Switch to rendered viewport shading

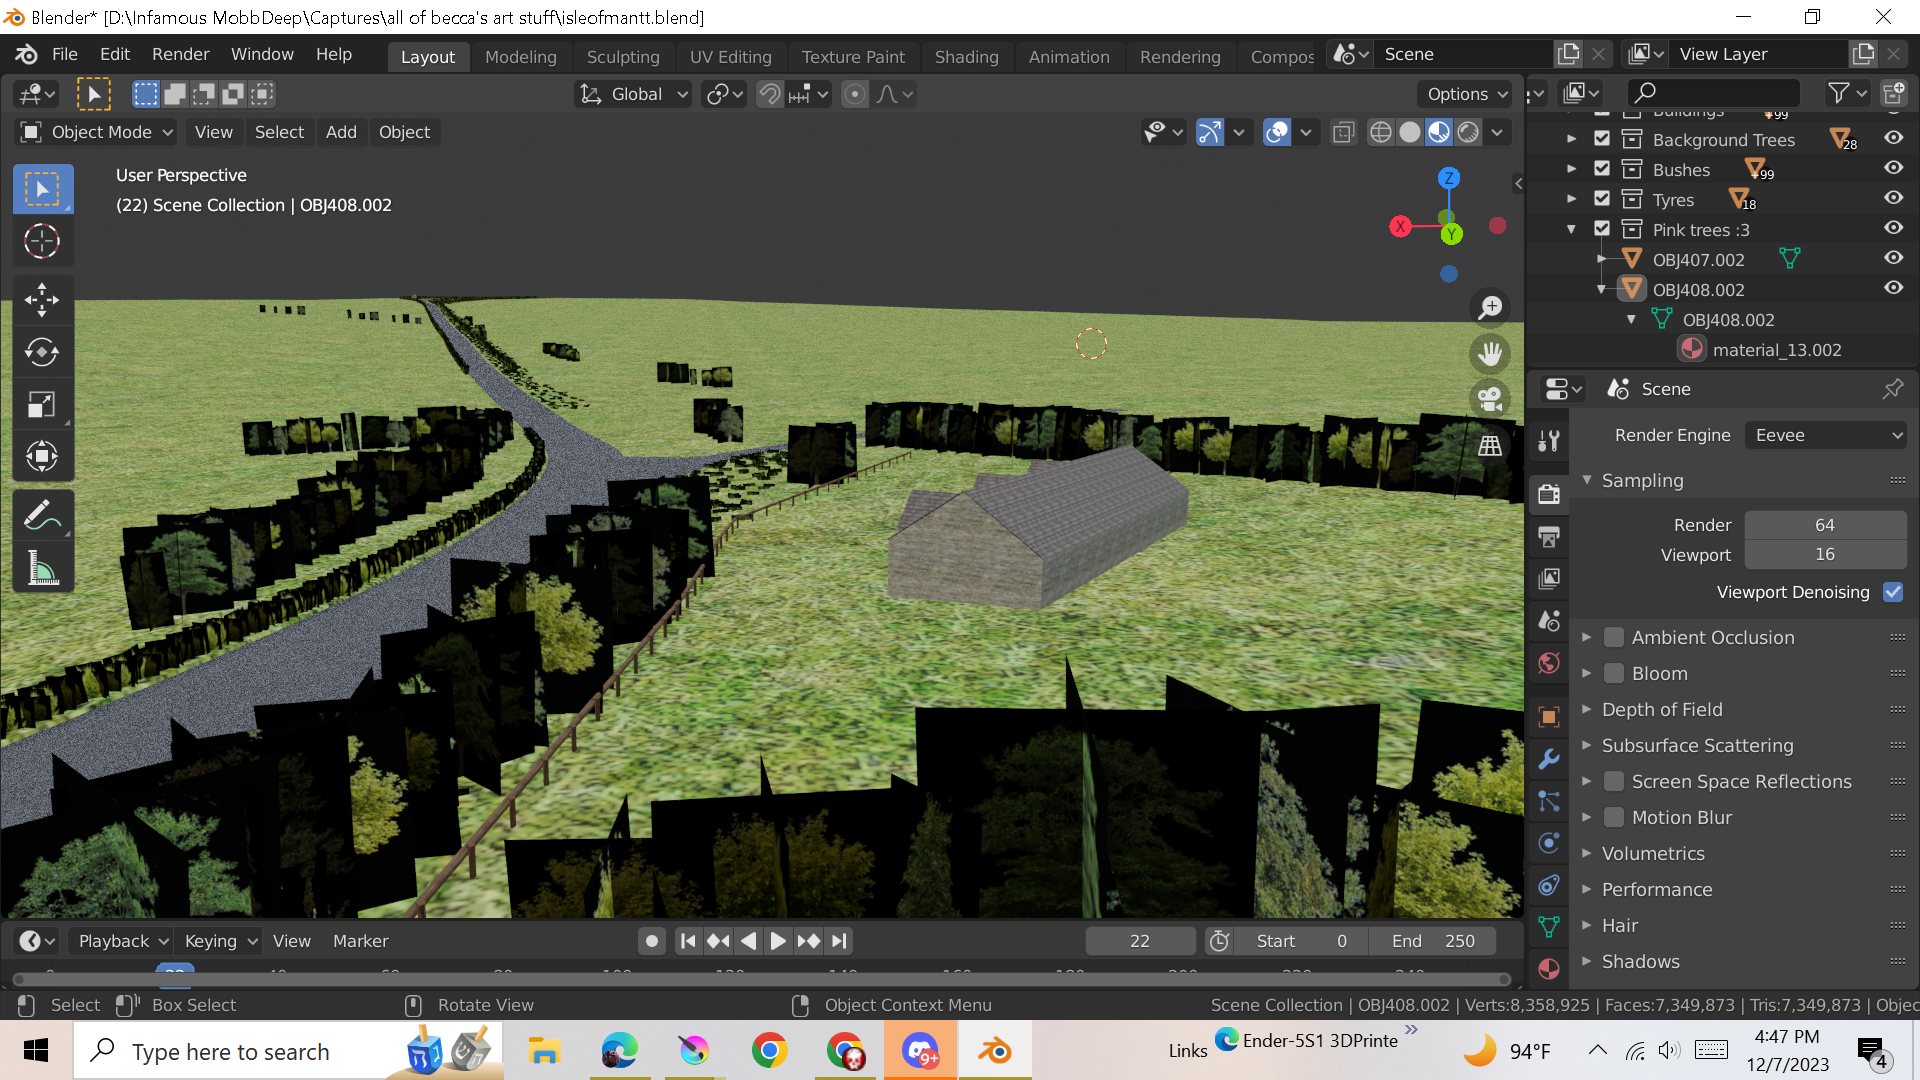1468,132
